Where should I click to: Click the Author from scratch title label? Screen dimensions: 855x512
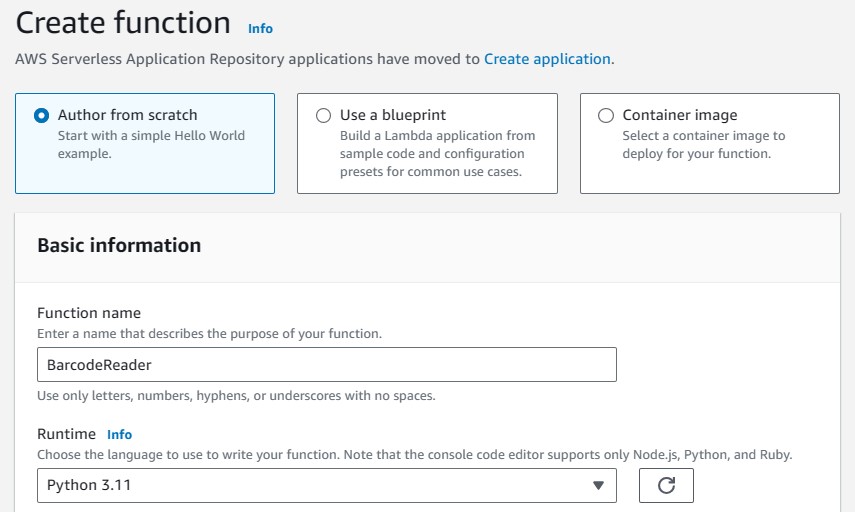127,115
